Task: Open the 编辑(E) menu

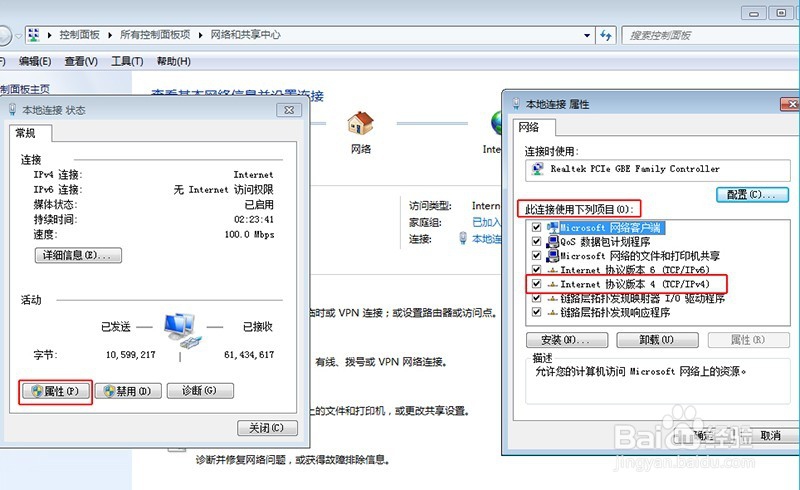Action: pos(35,61)
